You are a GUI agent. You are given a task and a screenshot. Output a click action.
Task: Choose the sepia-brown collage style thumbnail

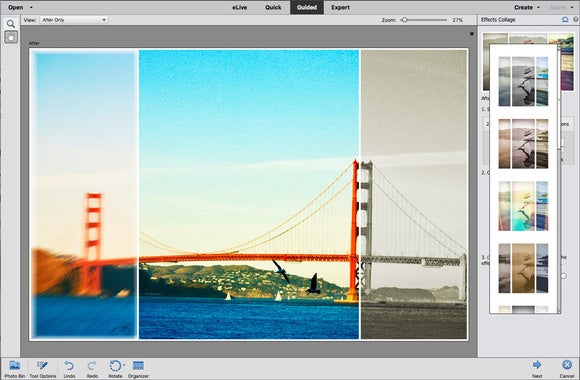pyautogui.click(x=523, y=144)
